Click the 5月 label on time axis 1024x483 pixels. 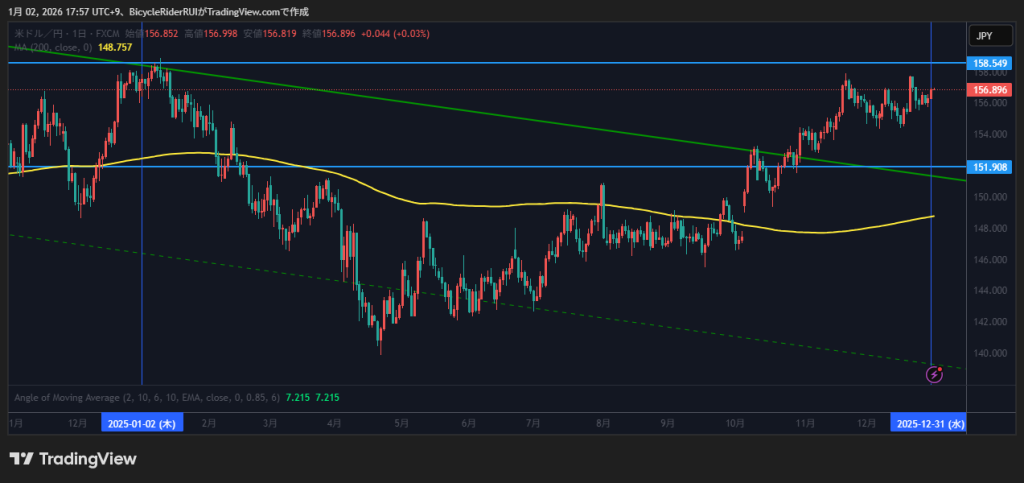pos(402,424)
